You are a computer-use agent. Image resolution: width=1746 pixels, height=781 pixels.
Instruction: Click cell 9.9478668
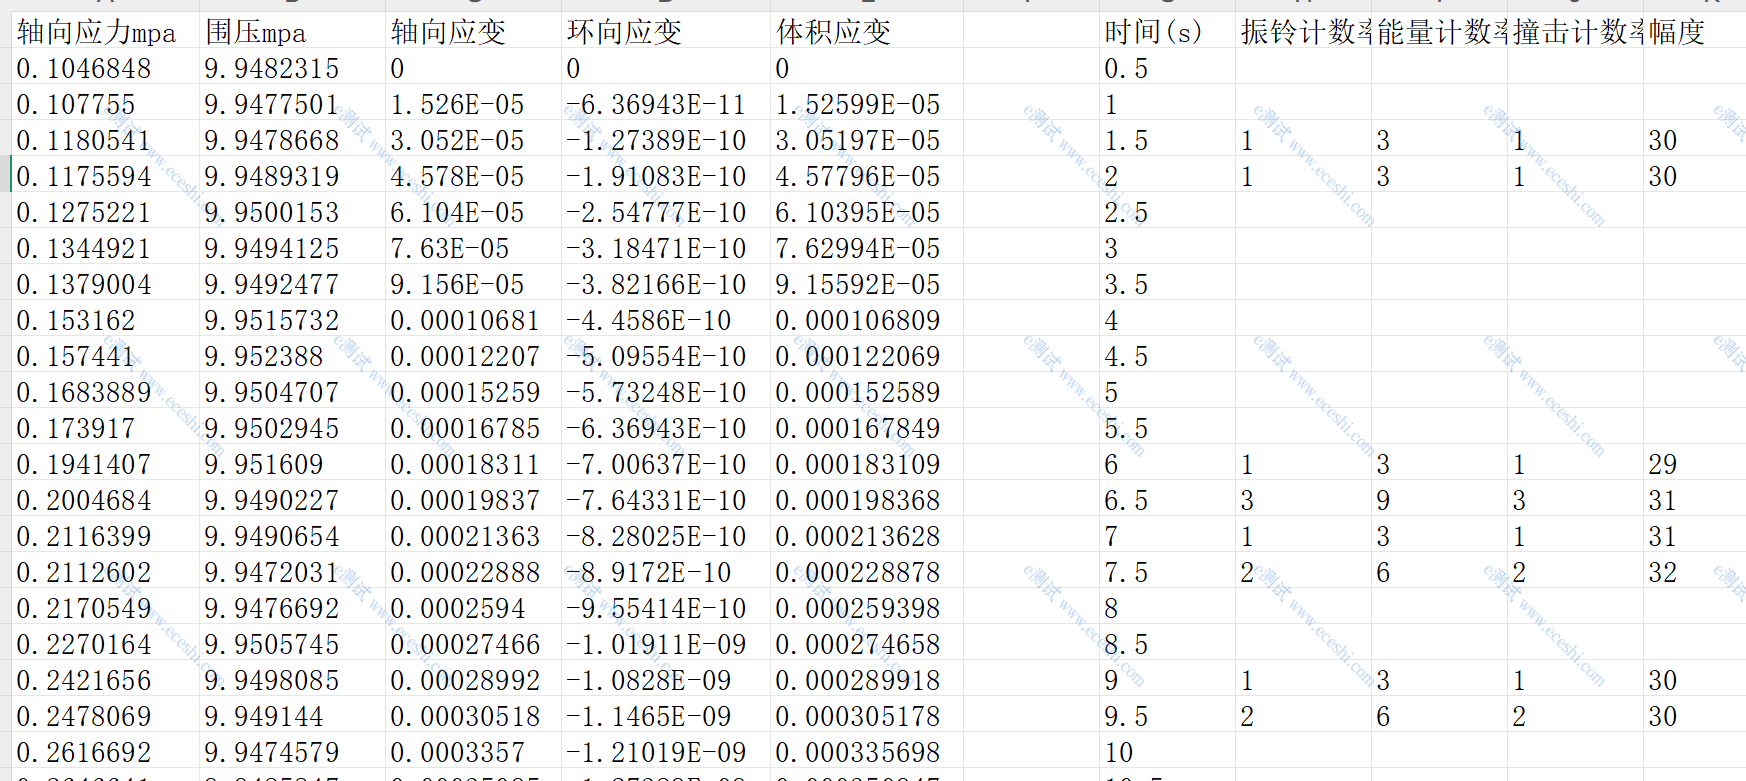pos(292,139)
